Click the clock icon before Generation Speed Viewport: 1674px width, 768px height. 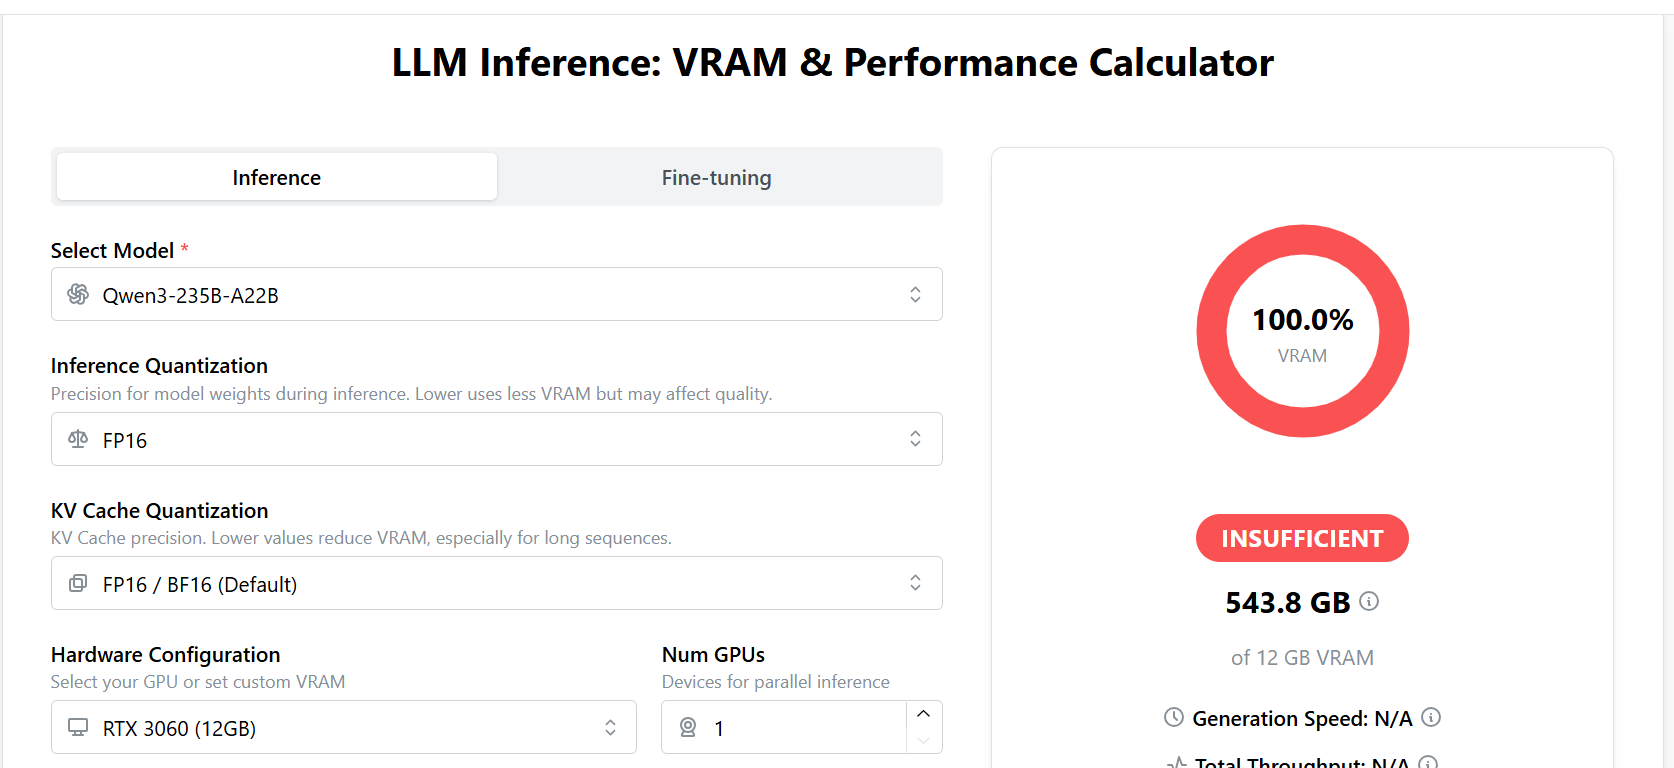(x=1174, y=717)
